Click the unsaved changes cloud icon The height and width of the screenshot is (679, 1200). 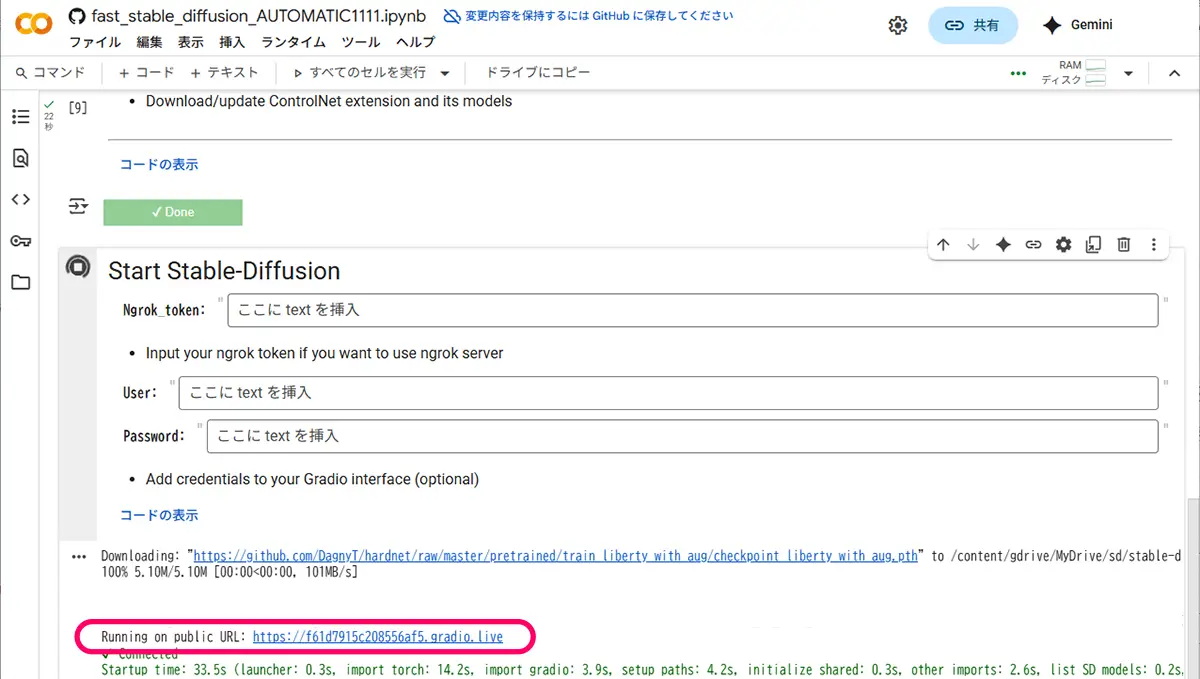click(452, 17)
